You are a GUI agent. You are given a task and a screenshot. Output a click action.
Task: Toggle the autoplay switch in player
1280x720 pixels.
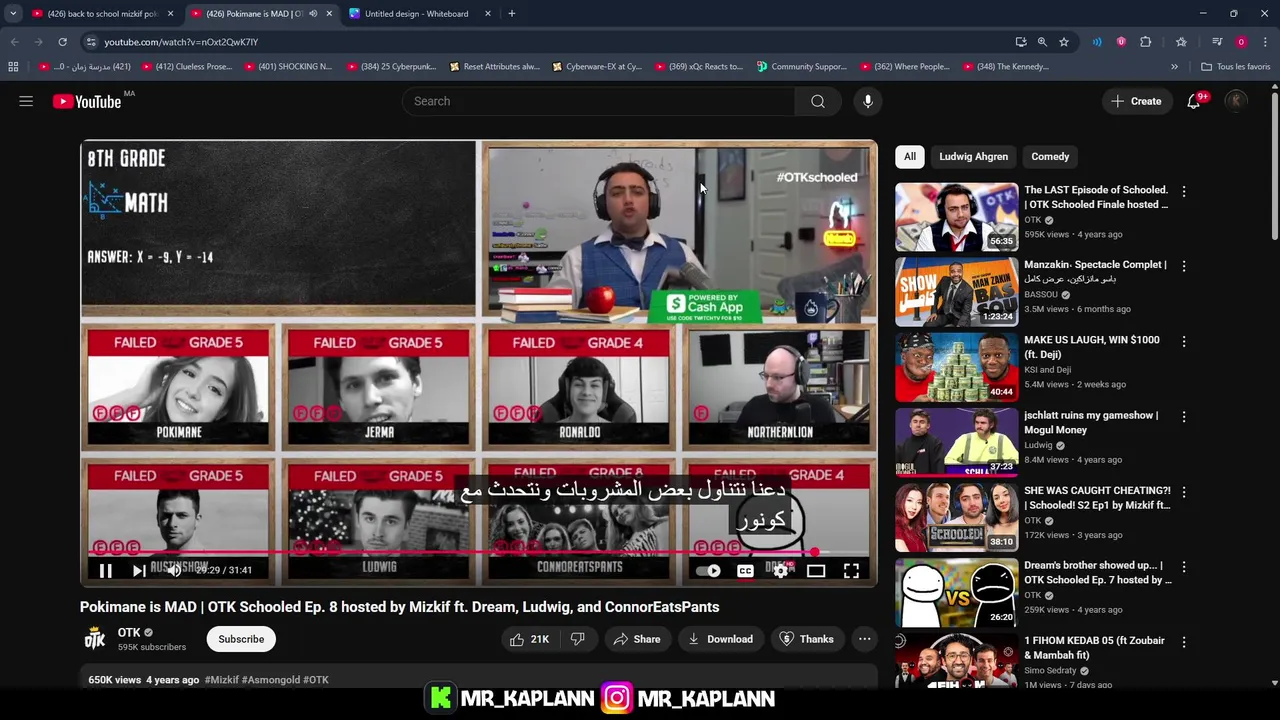tap(709, 570)
